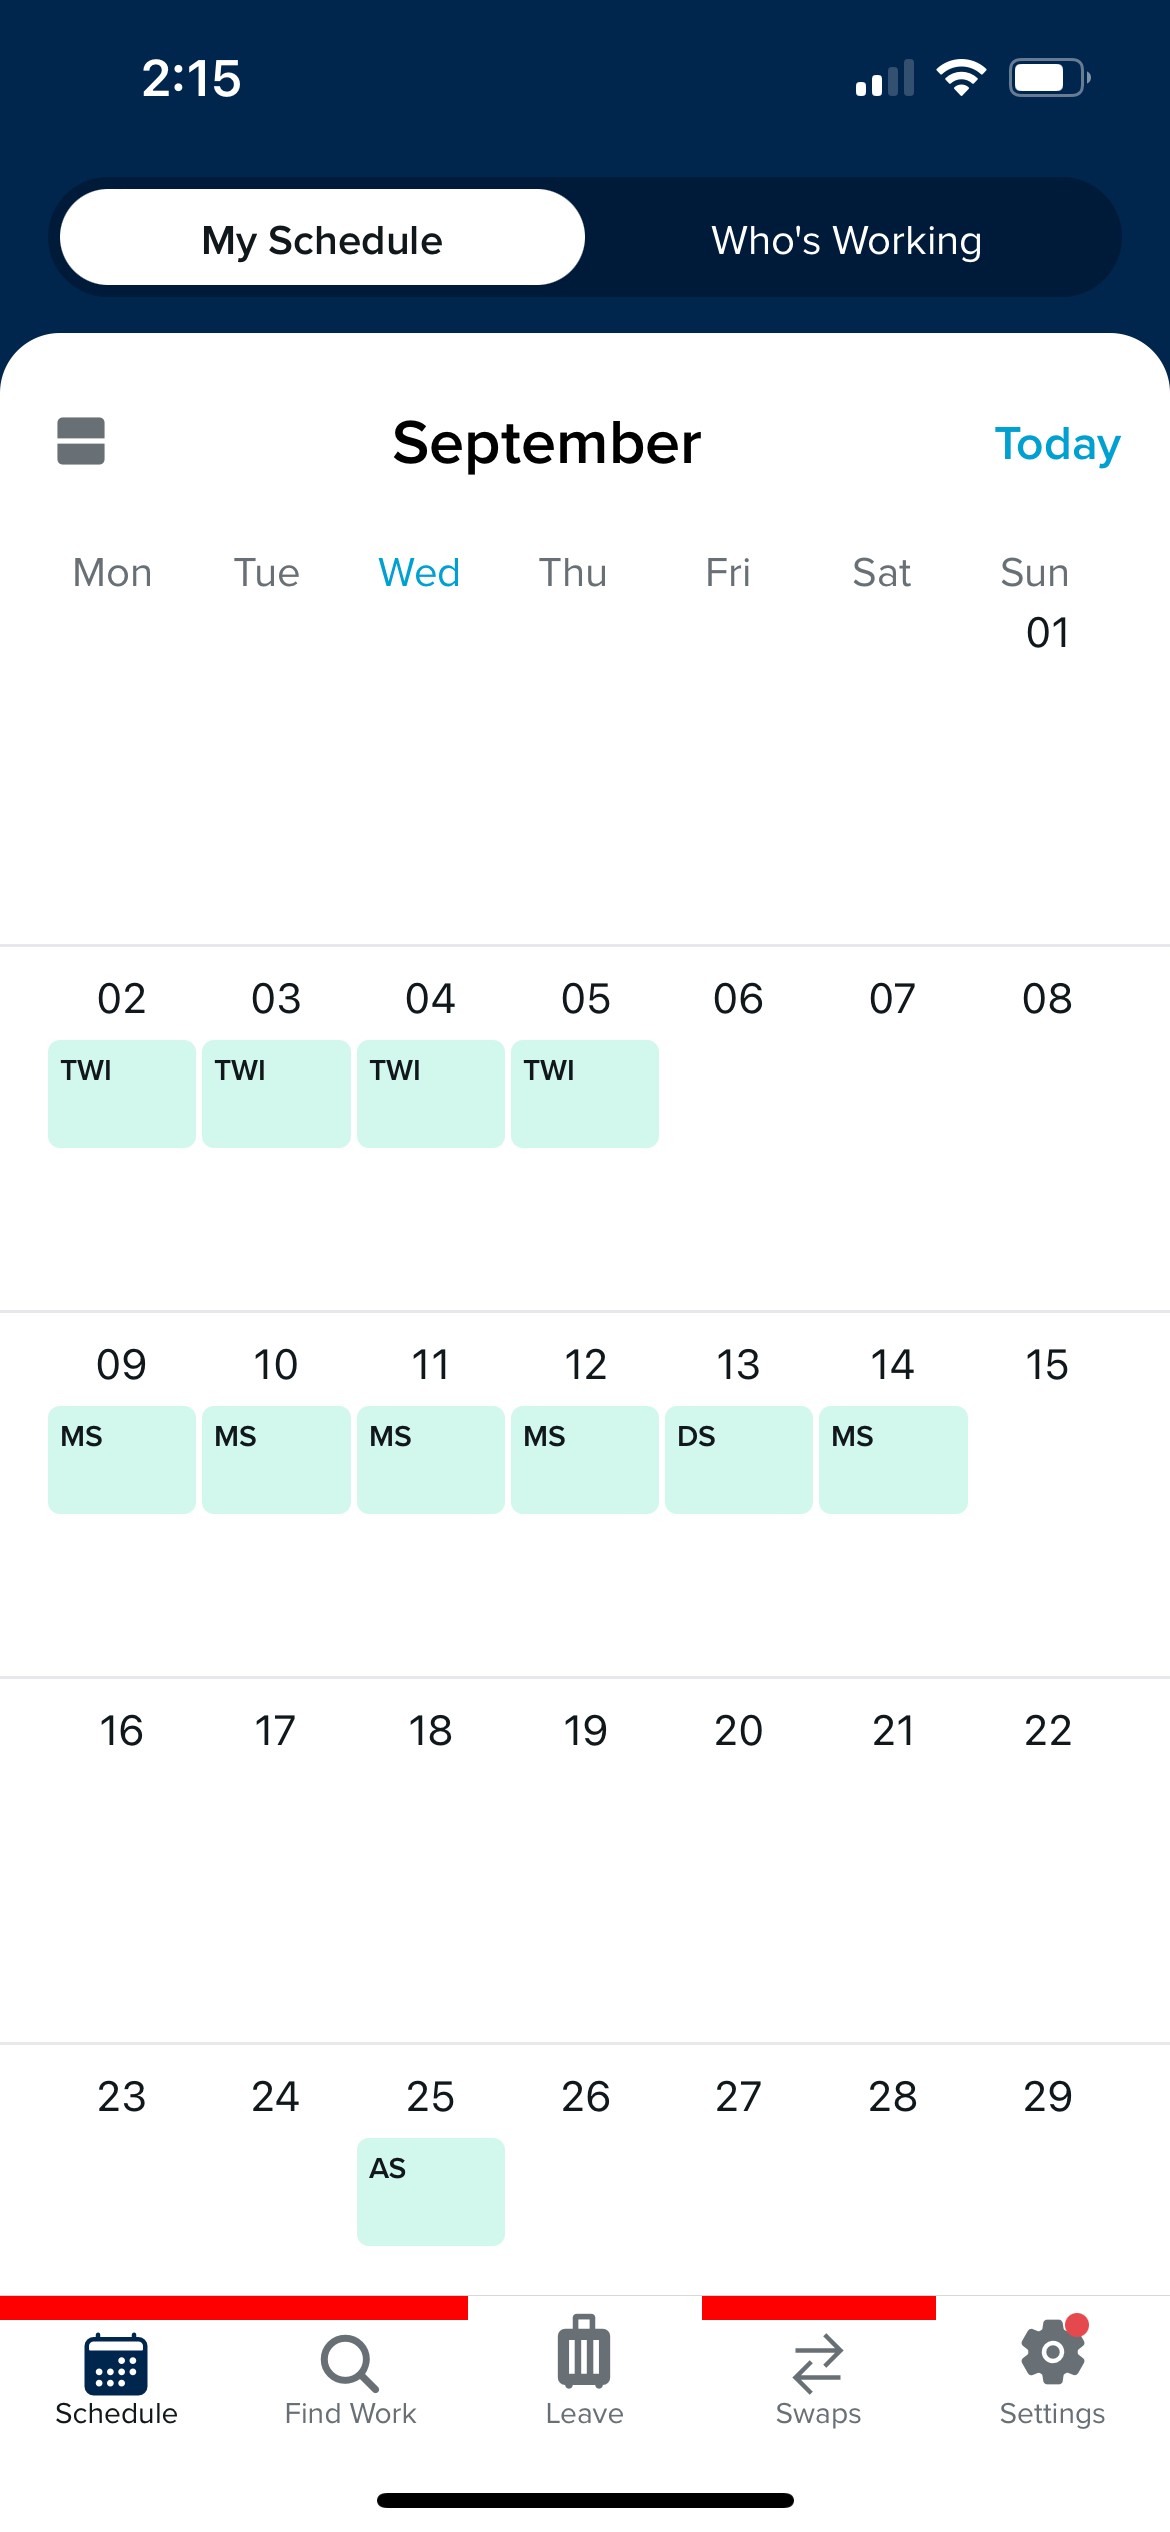This screenshot has width=1170, height=2532.
Task: Jump to today using the Today link
Action: [x=1057, y=444]
